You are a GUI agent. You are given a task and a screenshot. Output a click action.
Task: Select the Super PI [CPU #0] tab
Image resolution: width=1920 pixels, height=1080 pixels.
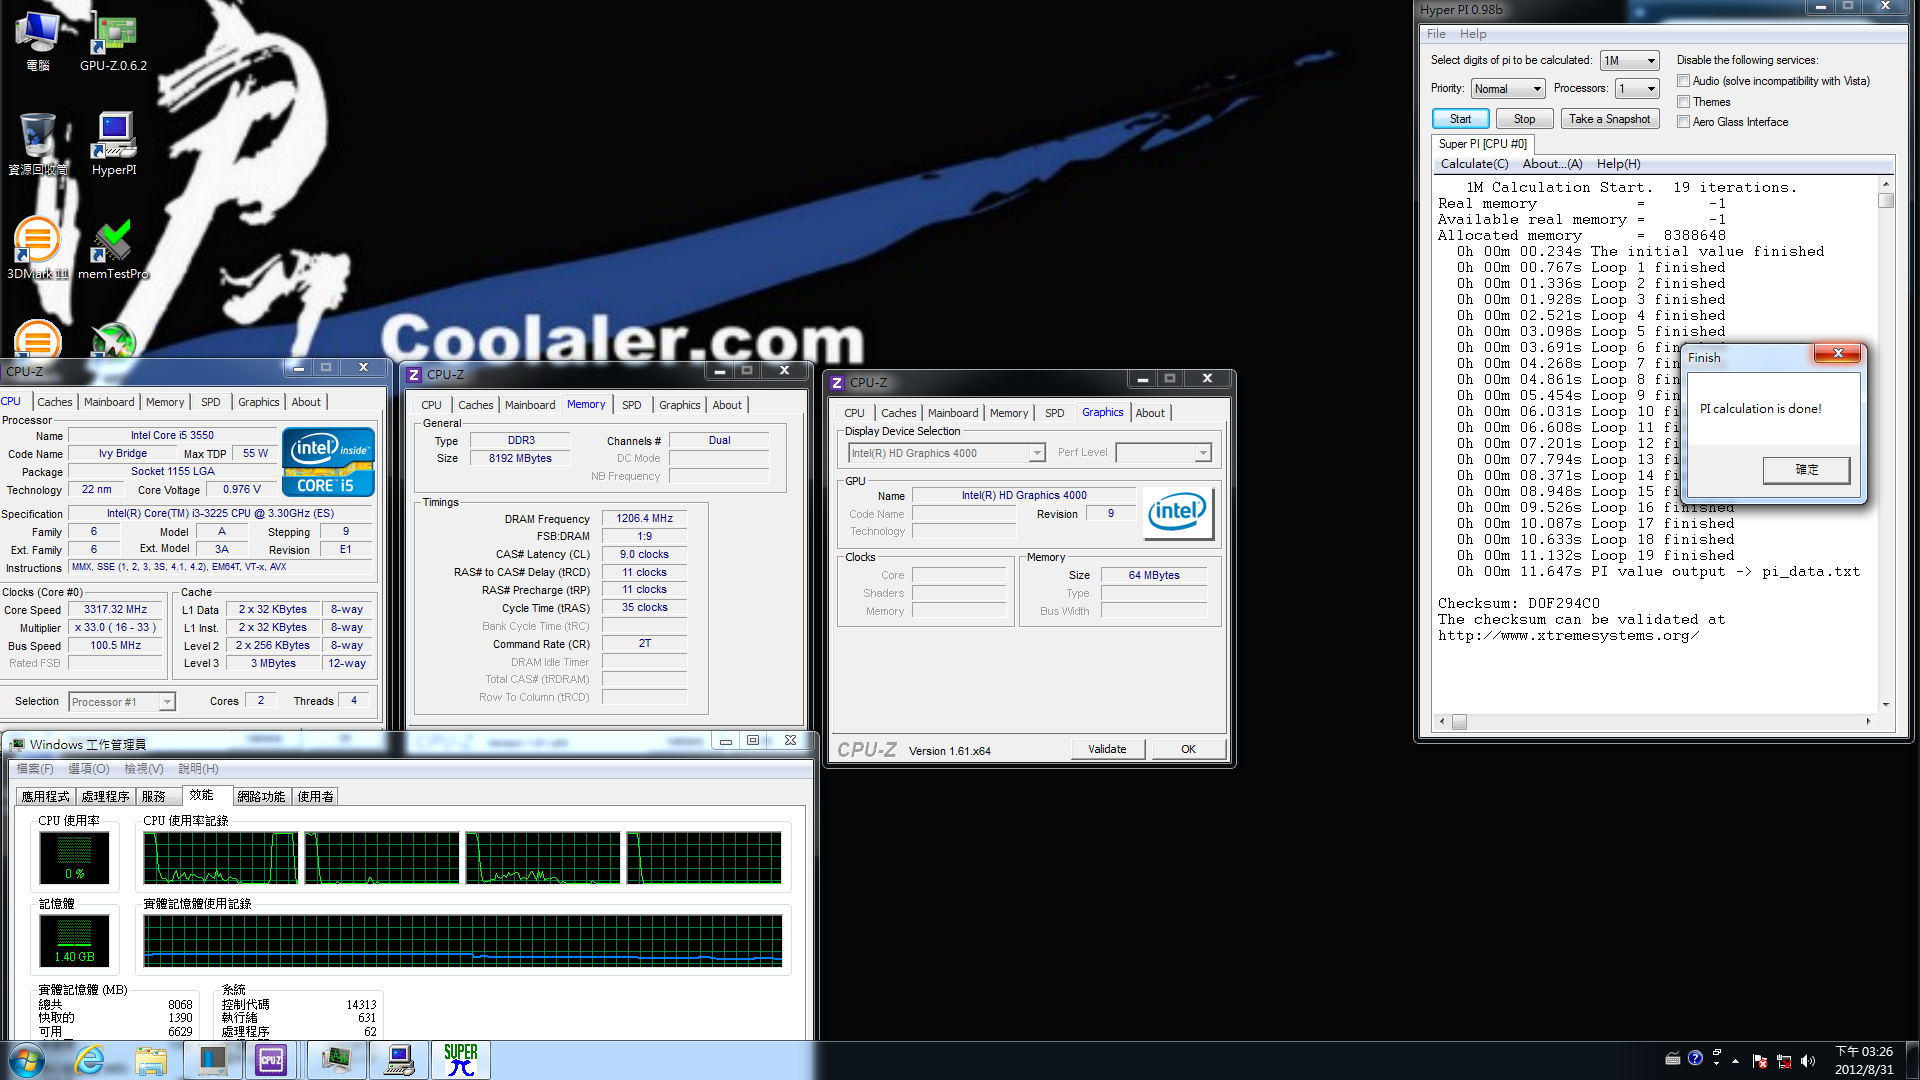coord(1482,144)
